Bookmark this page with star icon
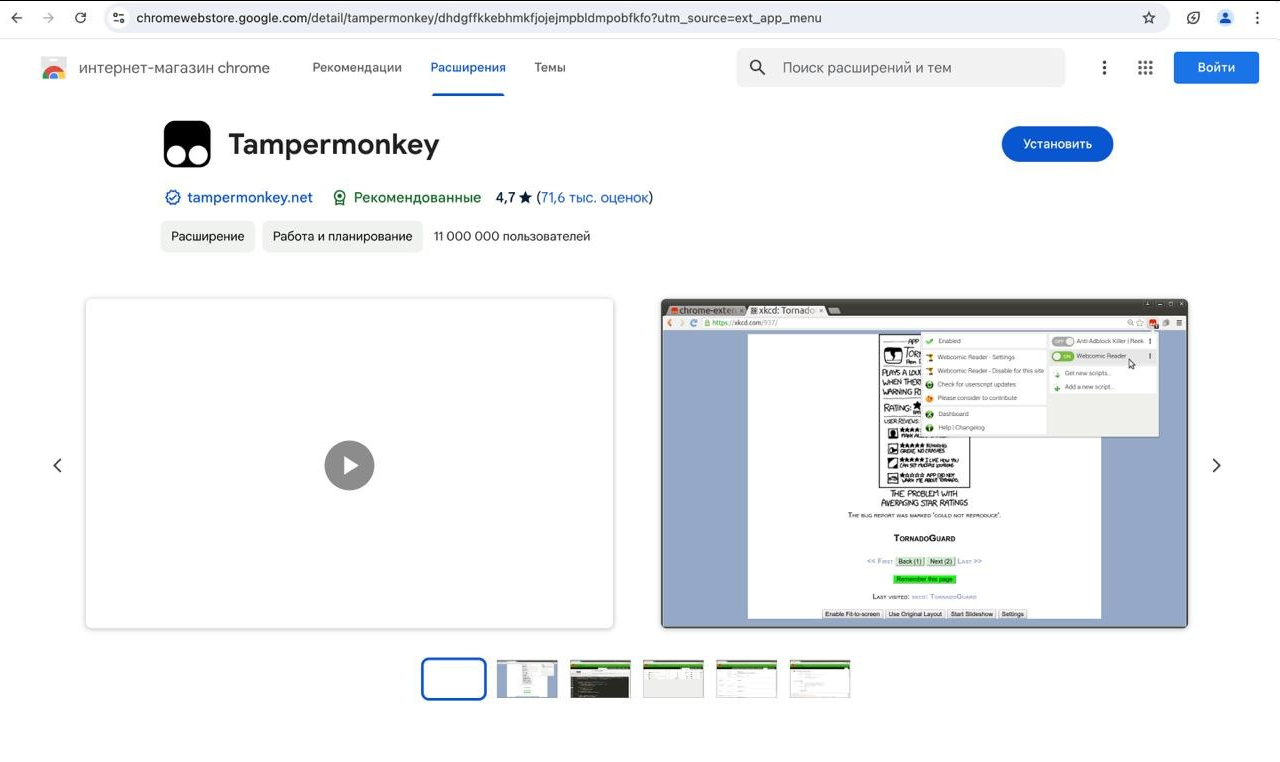 1149,18
